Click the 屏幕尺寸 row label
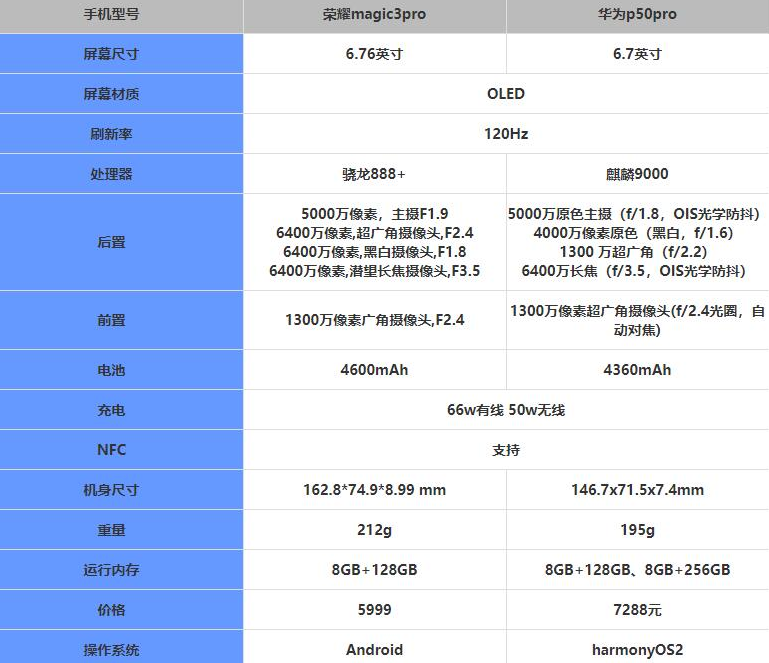 111,54
